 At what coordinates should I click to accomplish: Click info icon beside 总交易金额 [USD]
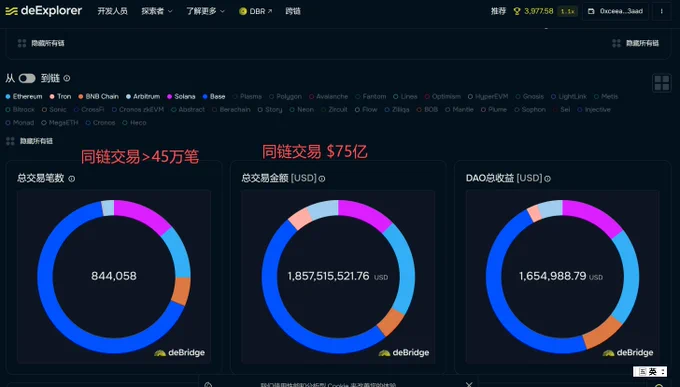[x=322, y=178]
